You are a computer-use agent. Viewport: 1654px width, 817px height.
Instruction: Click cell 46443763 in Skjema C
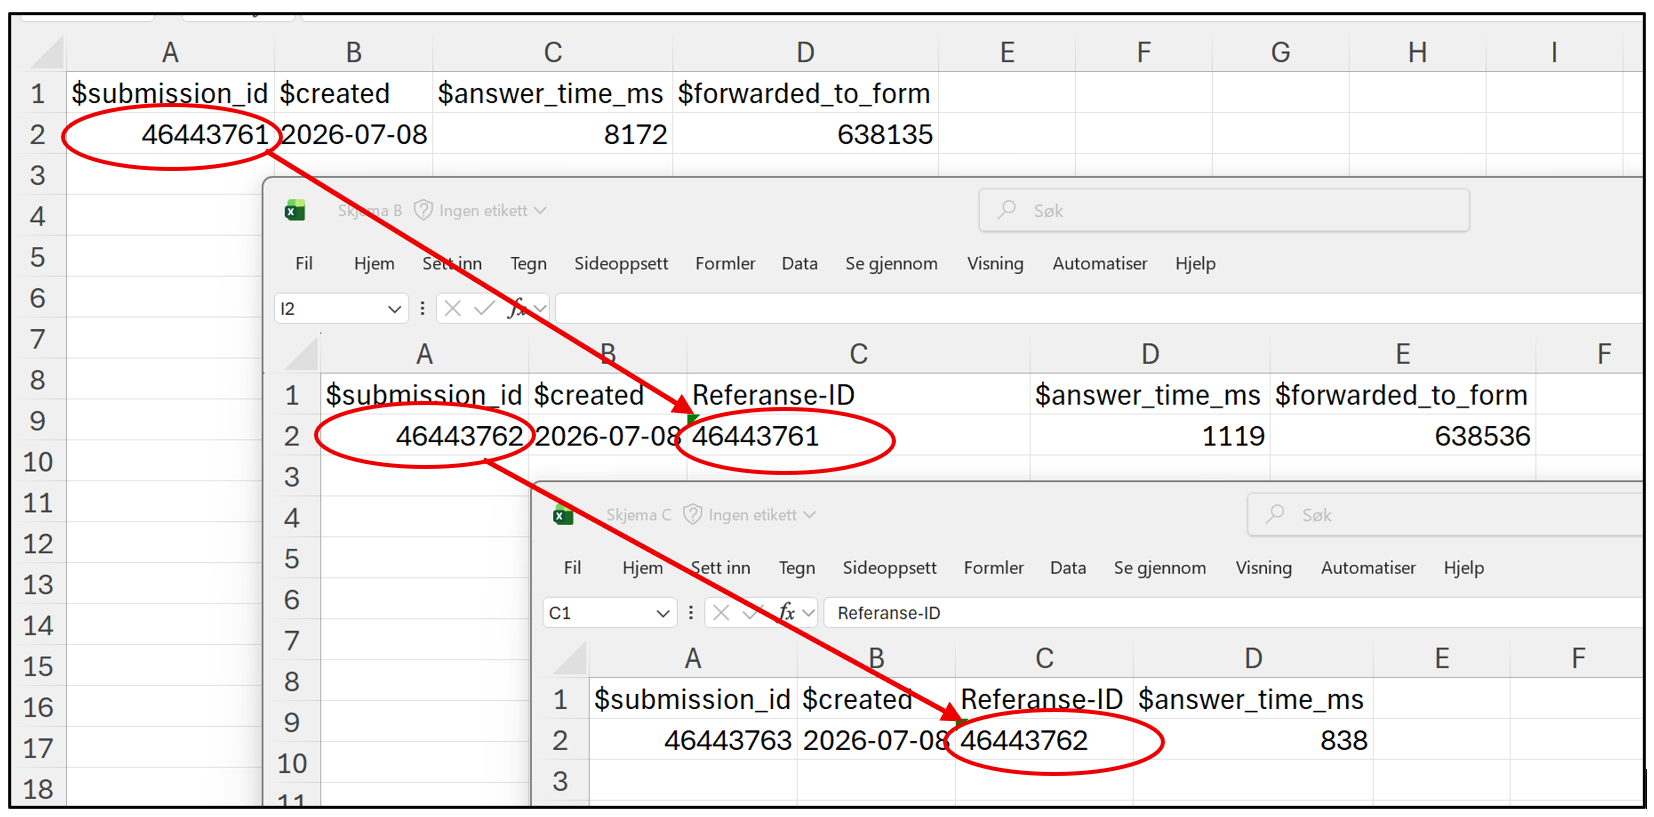pos(693,740)
